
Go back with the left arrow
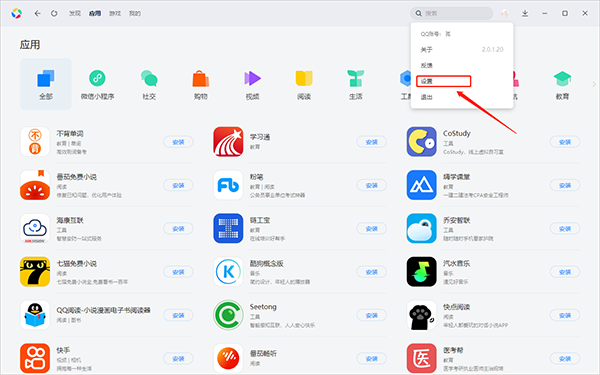click(x=38, y=13)
